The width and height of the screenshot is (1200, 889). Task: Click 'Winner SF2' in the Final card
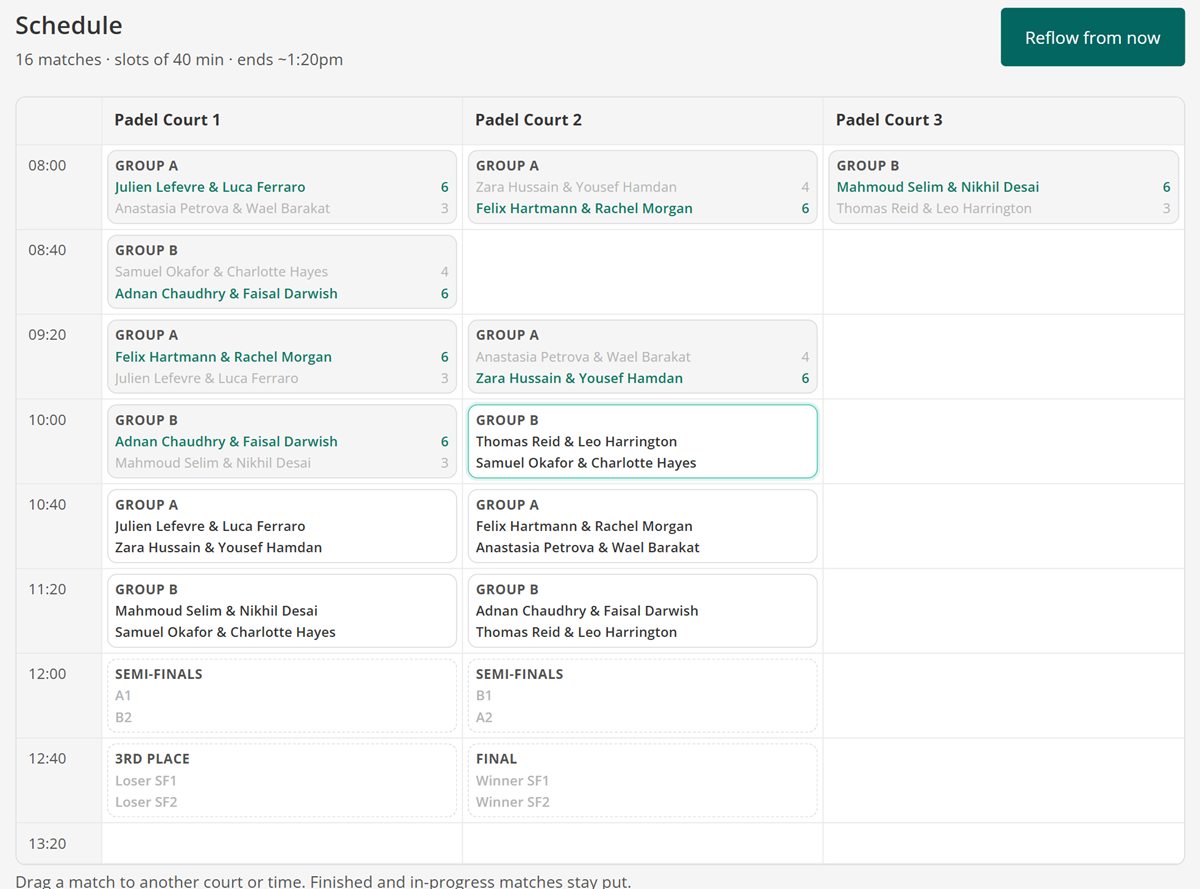513,802
